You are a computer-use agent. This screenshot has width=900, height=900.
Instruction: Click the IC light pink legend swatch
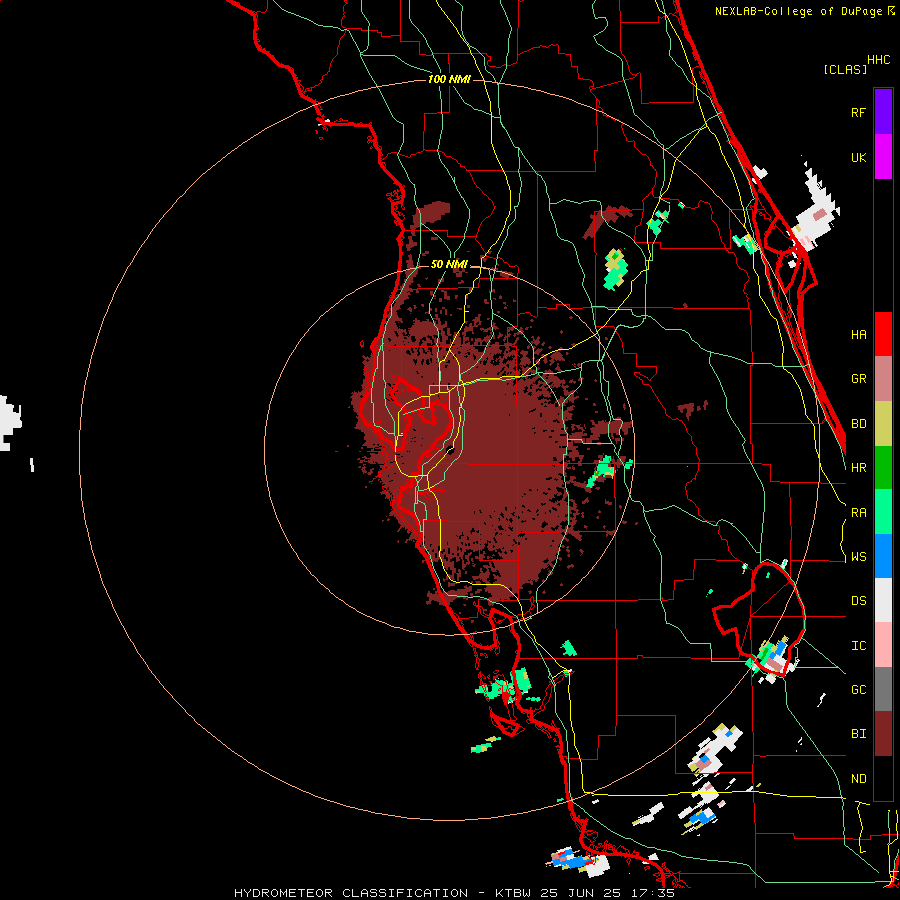[883, 645]
